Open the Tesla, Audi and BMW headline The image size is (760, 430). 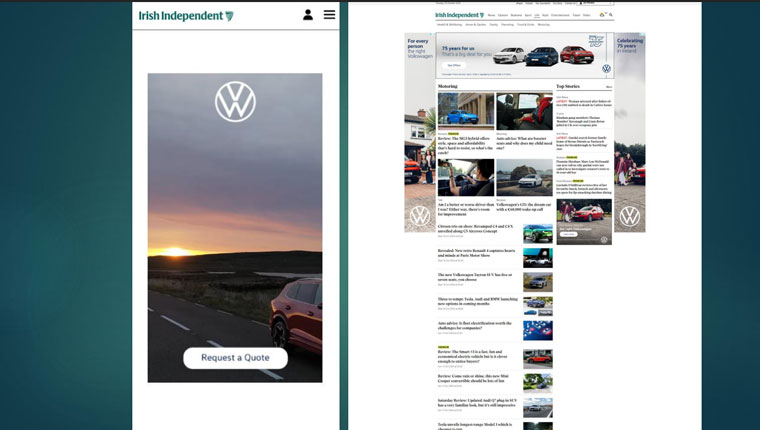tap(478, 301)
